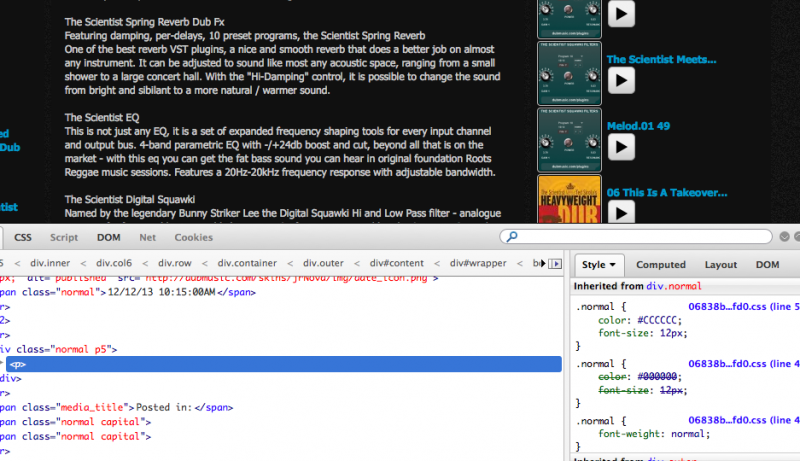Click the search magnifier icon in Firebug
The image size is (800, 461).
coord(513,238)
